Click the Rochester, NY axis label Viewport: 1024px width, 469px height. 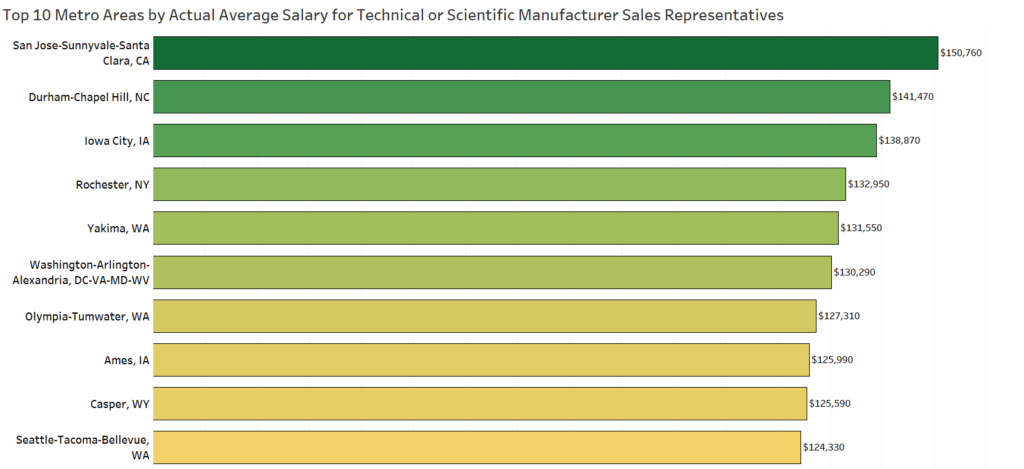pos(112,185)
